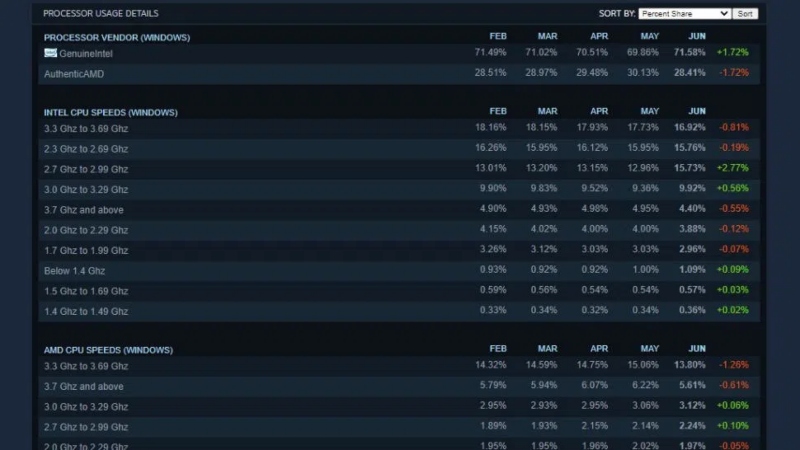The width and height of the screenshot is (800, 450).
Task: Select the AuthenticAMD vendor row
Action: point(74,73)
